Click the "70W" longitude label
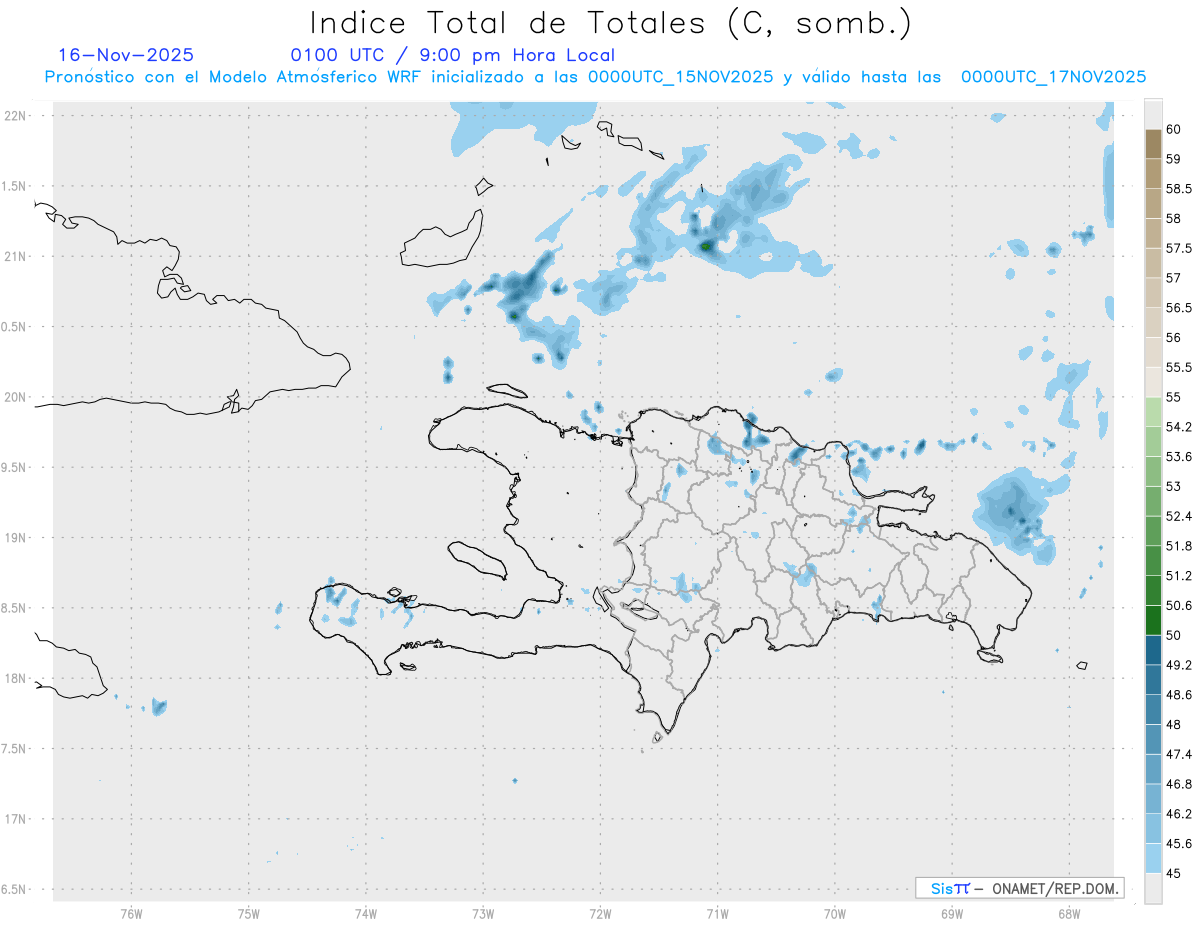Screen dimensions: 1200x927 [834, 913]
